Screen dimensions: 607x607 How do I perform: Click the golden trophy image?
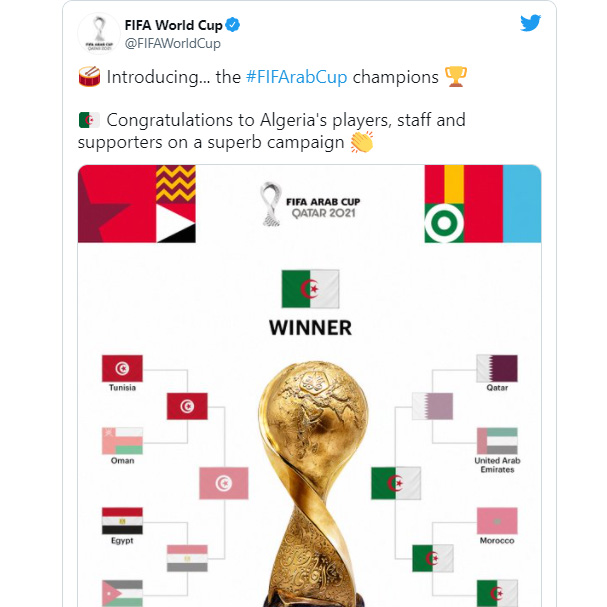(309, 480)
